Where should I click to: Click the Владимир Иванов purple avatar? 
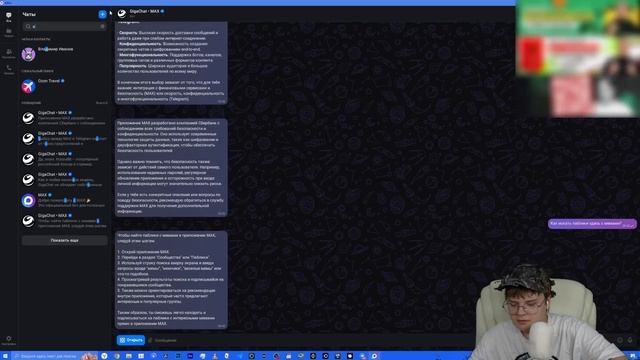click(28, 54)
